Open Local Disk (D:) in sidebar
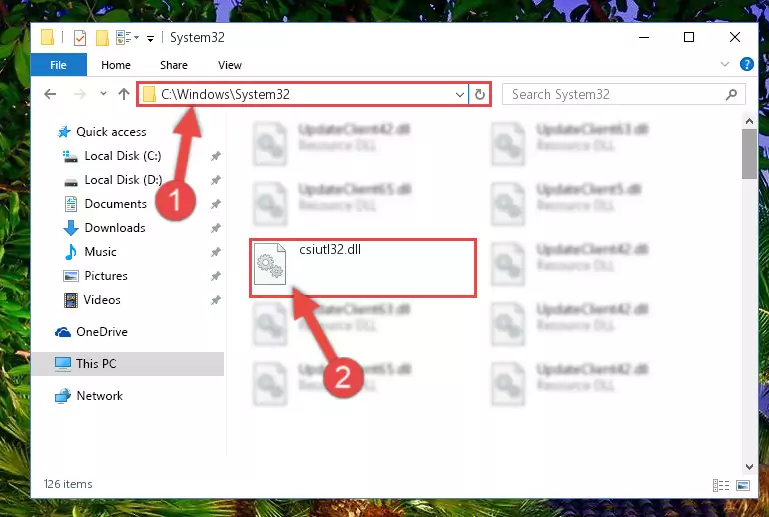769x517 pixels. 123,180
